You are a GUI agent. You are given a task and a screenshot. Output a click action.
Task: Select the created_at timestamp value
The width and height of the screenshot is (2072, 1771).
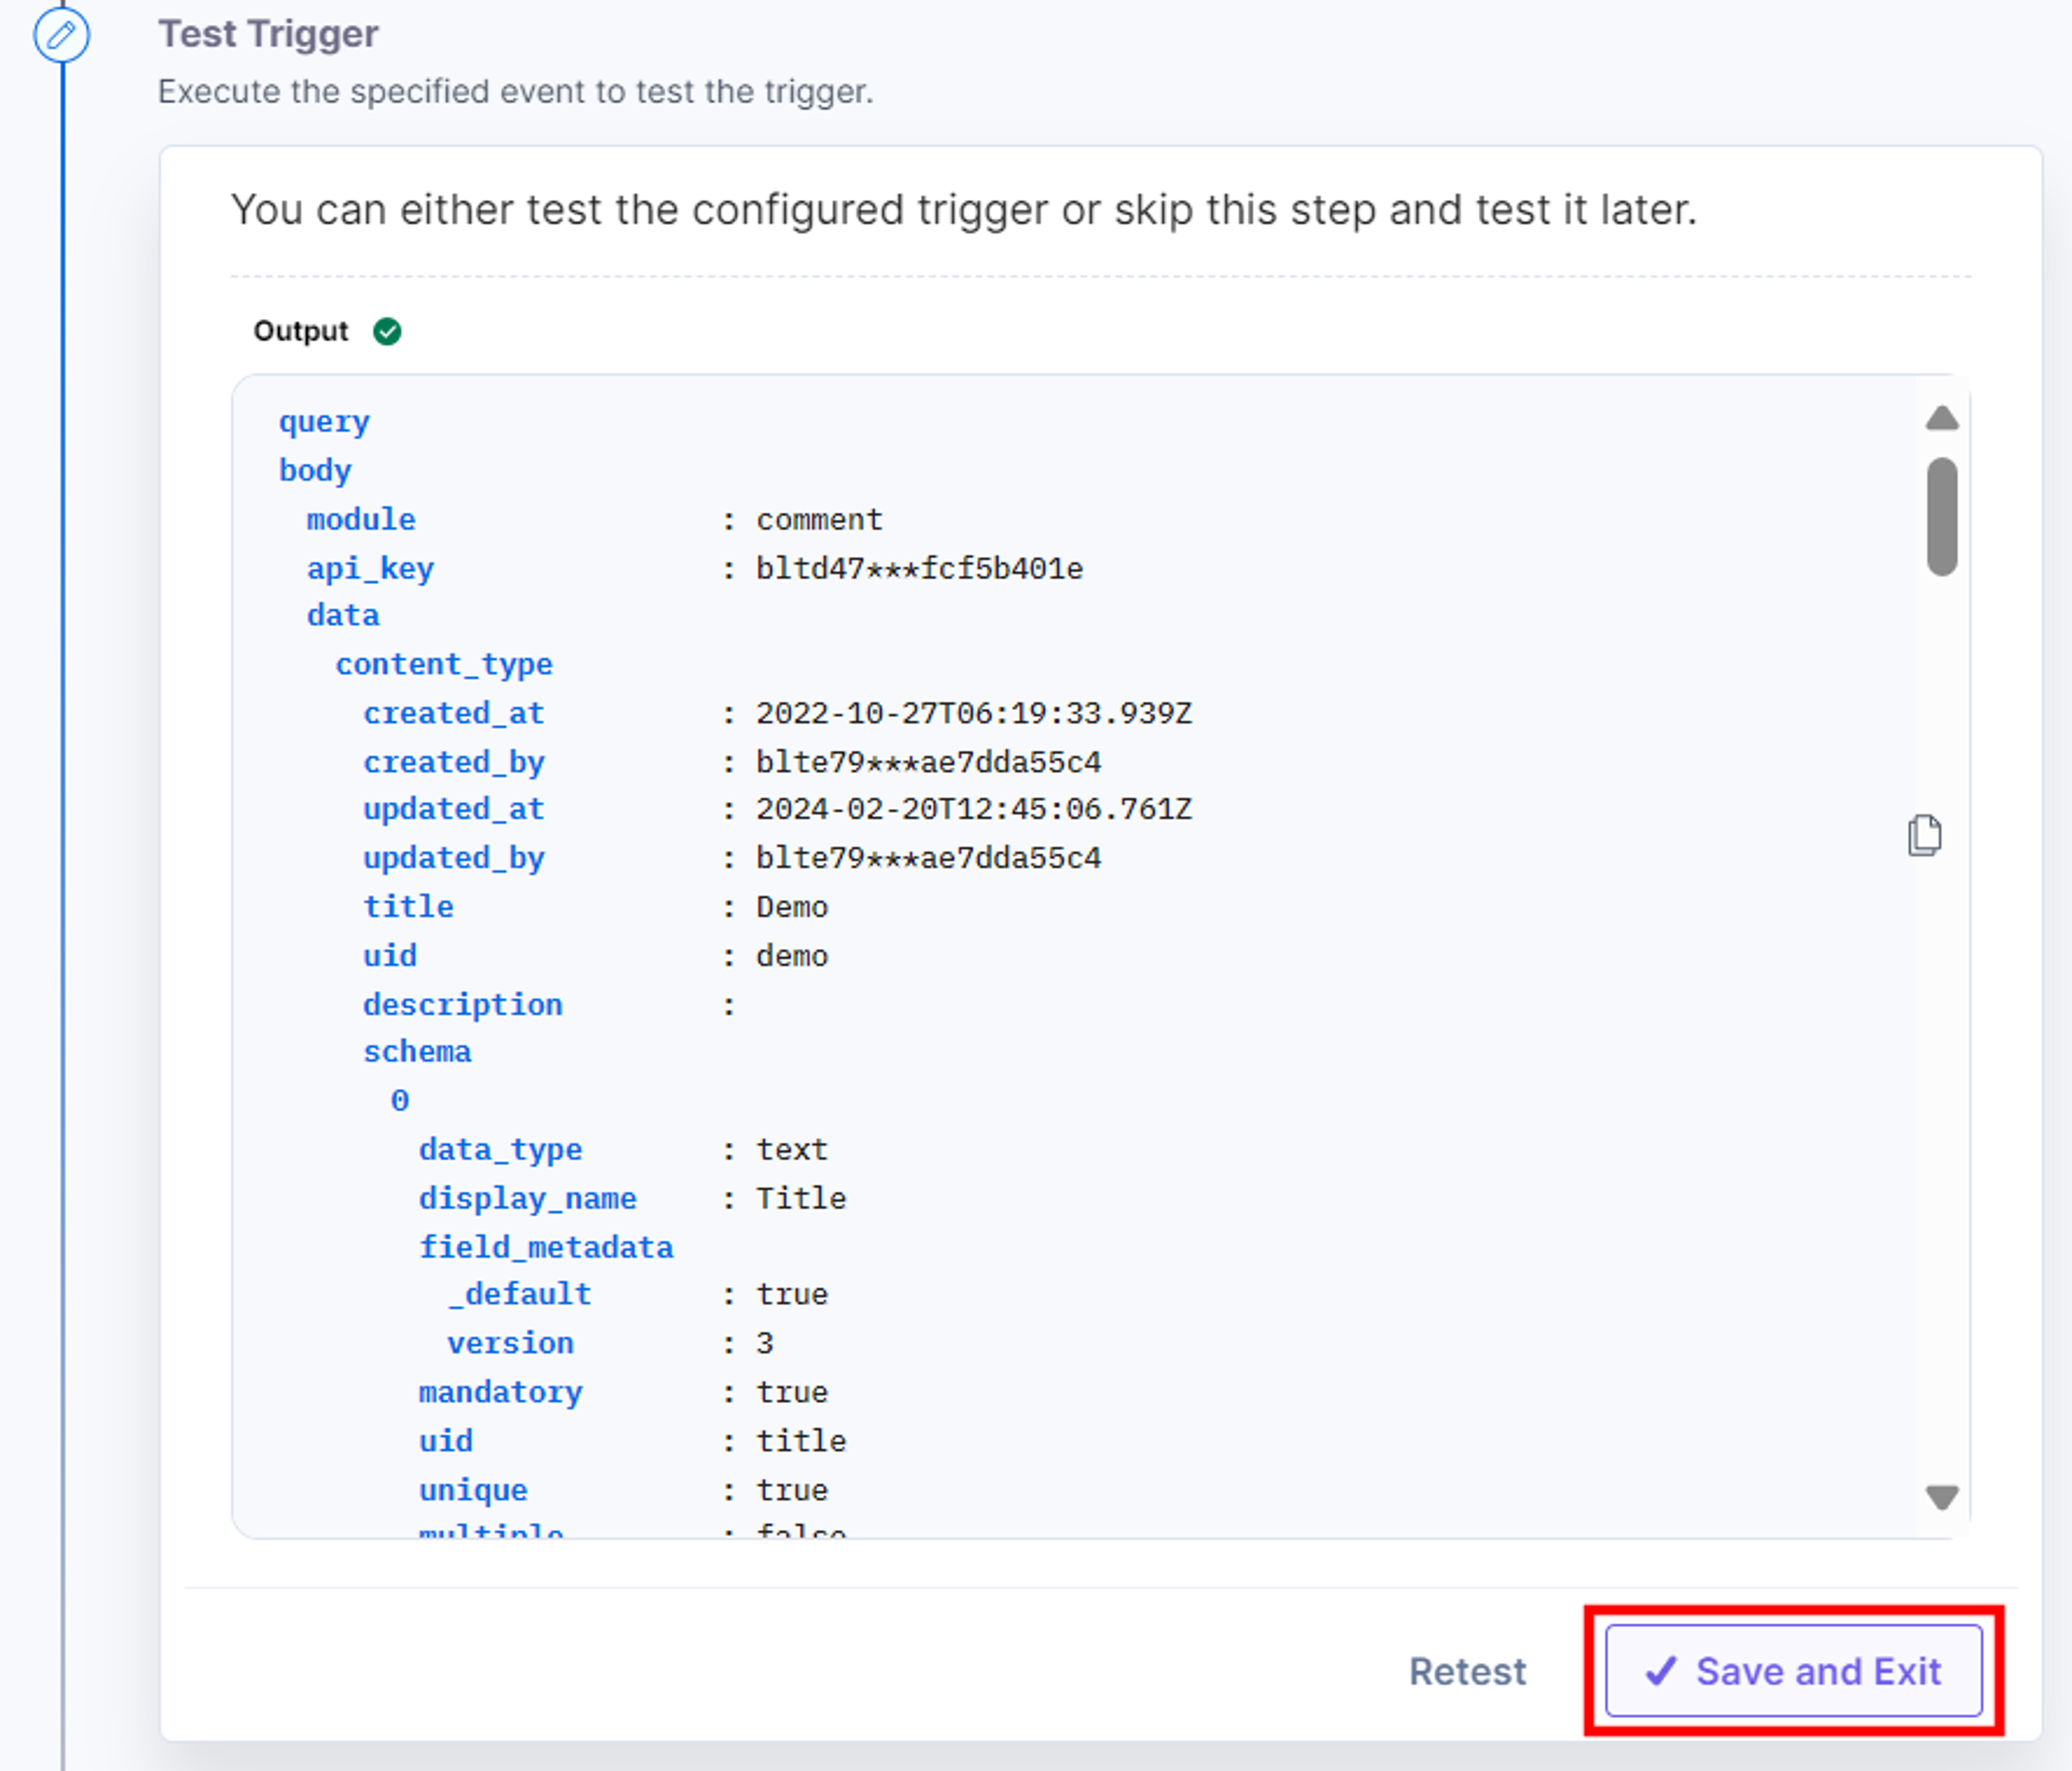(973, 713)
